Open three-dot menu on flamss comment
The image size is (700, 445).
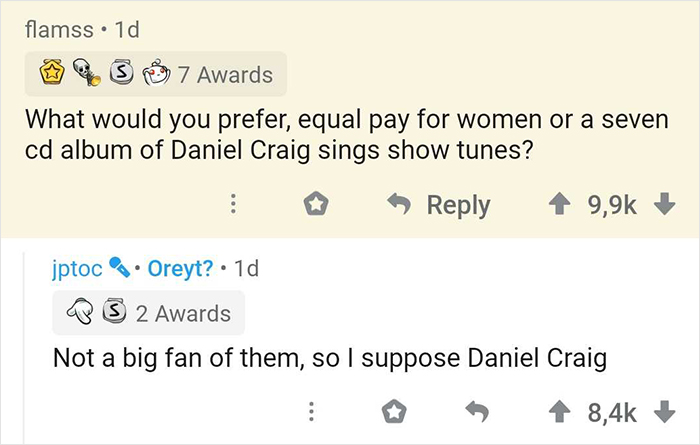[234, 205]
